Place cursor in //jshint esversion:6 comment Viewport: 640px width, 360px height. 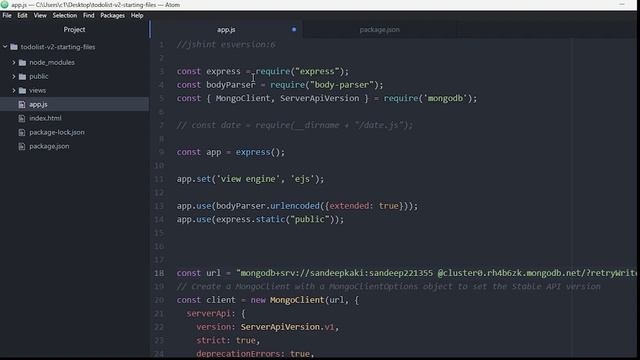click(x=226, y=44)
